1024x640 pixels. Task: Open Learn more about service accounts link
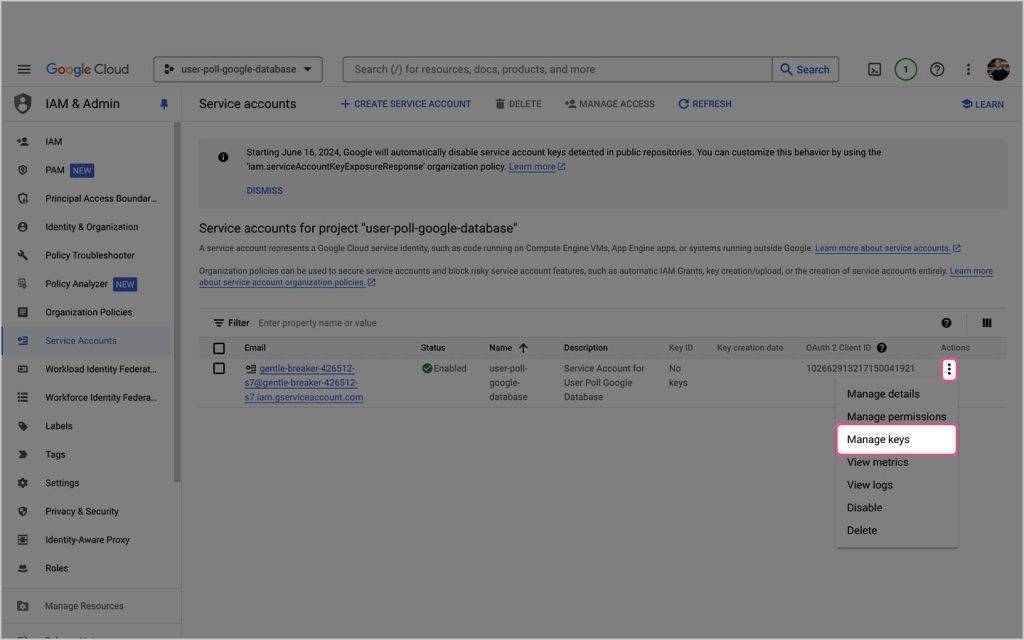tap(888, 248)
